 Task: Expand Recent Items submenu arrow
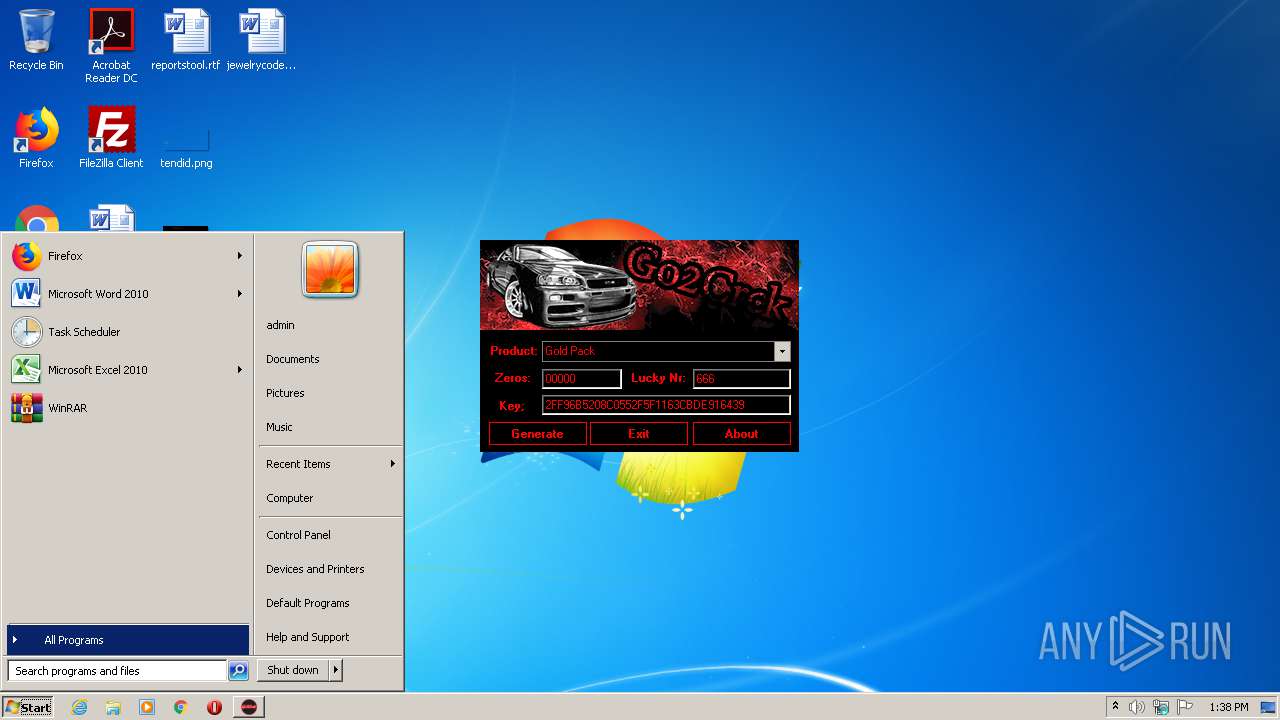click(x=392, y=464)
